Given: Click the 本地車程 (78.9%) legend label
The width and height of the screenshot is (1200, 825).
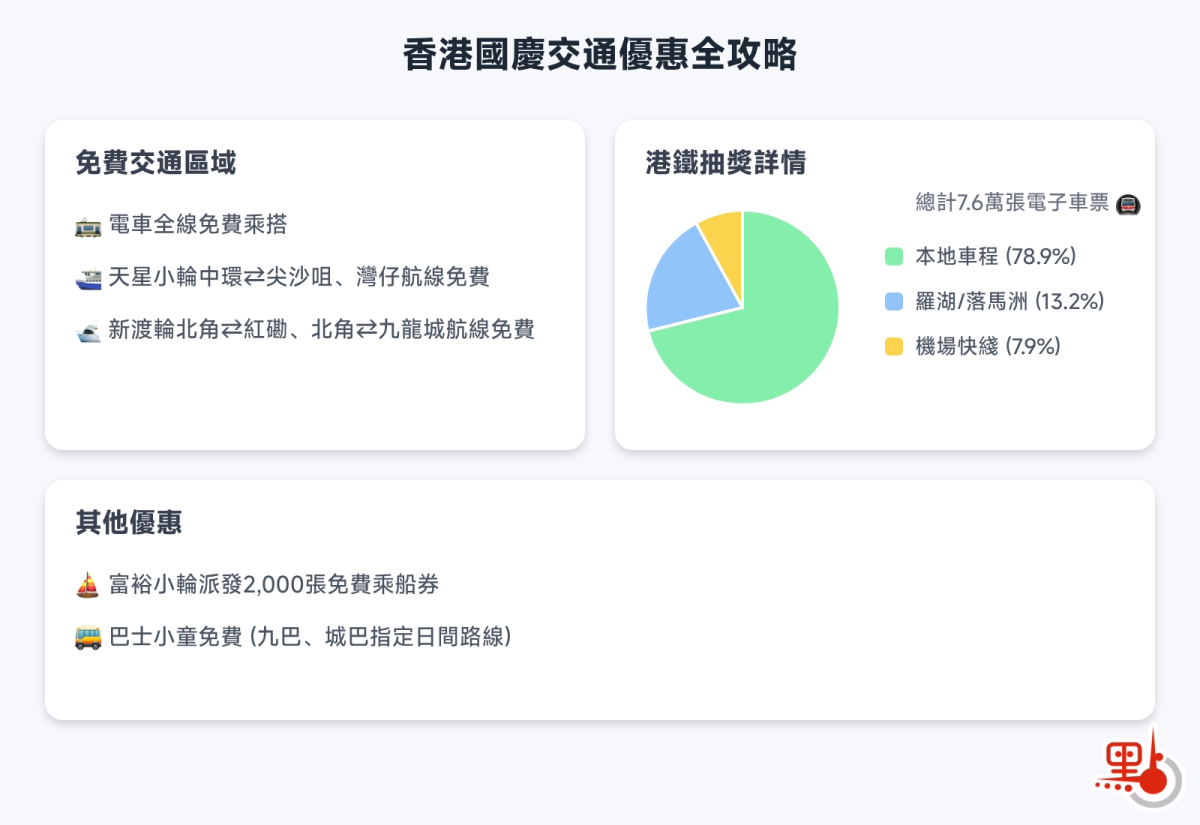Looking at the screenshot, I should (x=996, y=257).
